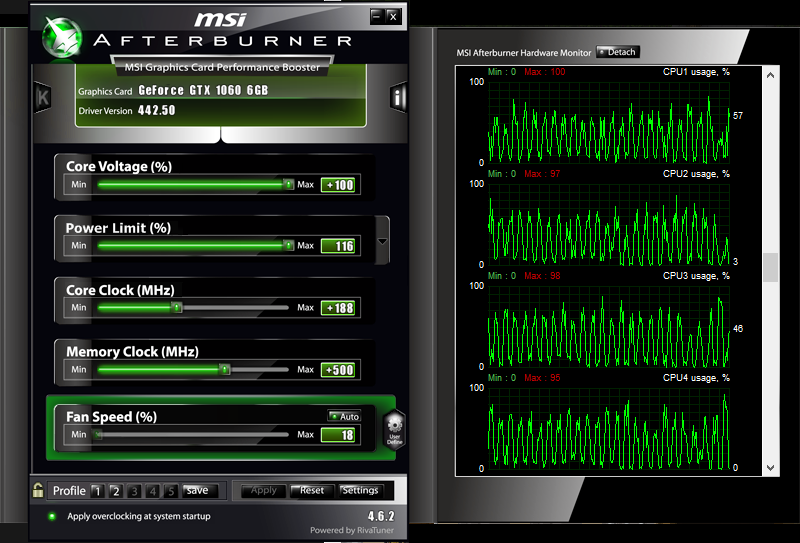This screenshot has width=800, height=543.
Task: Select Profile slot 1
Action: [x=97, y=491]
